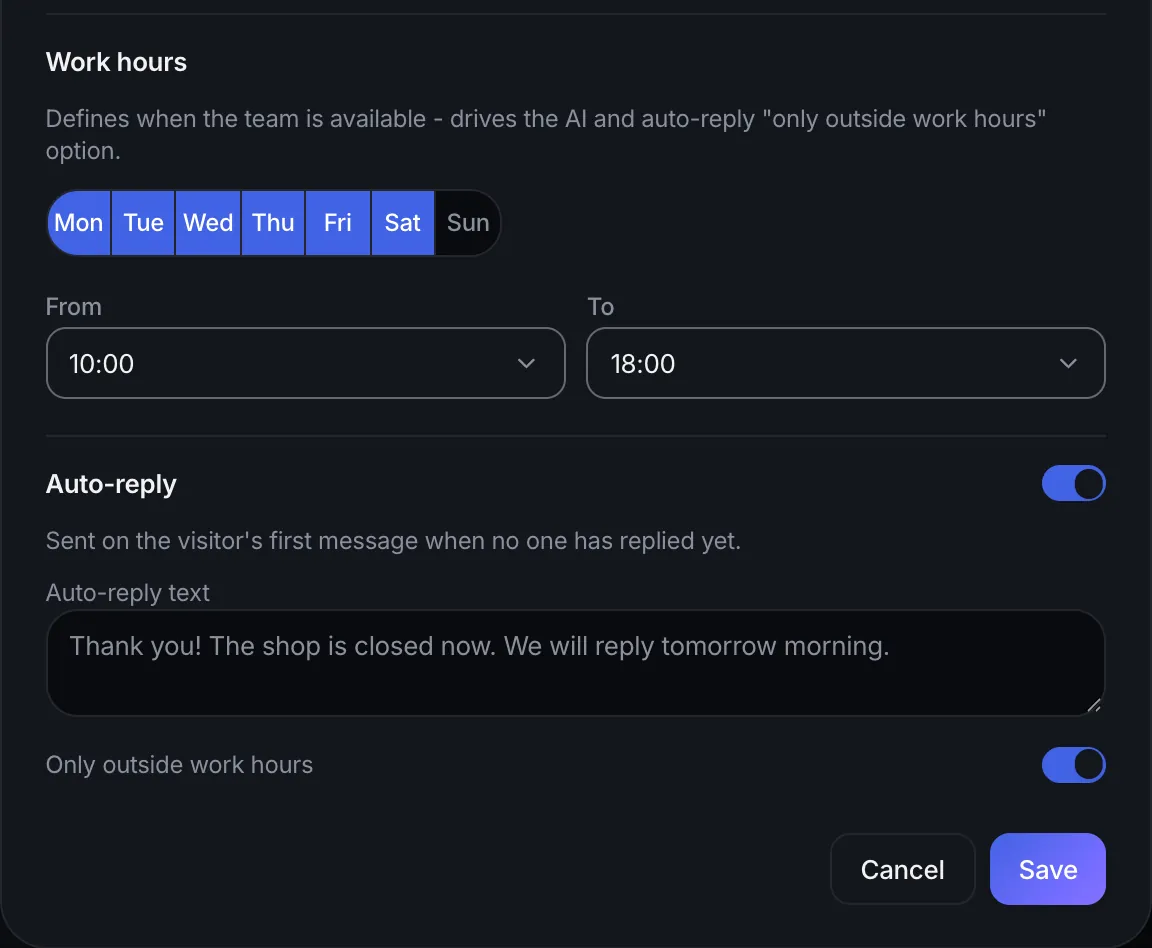Screen dimensions: 1152x948
Task: Click the "Only outside work hours" label
Action: [x=179, y=765]
